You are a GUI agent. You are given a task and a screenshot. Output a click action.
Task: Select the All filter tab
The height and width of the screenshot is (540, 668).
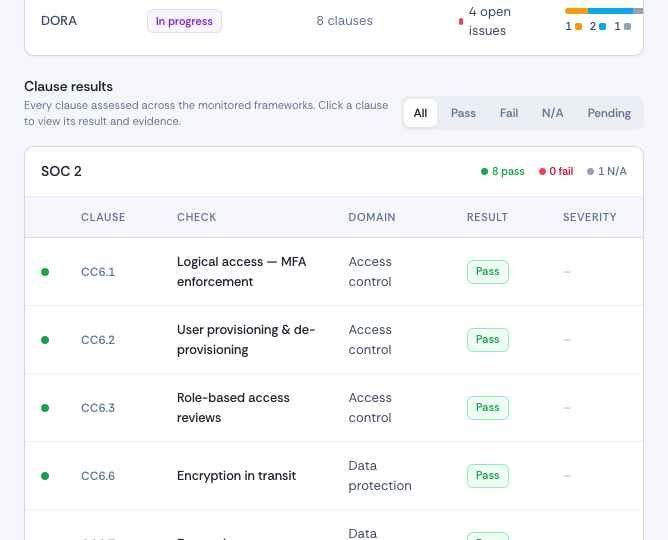420,113
